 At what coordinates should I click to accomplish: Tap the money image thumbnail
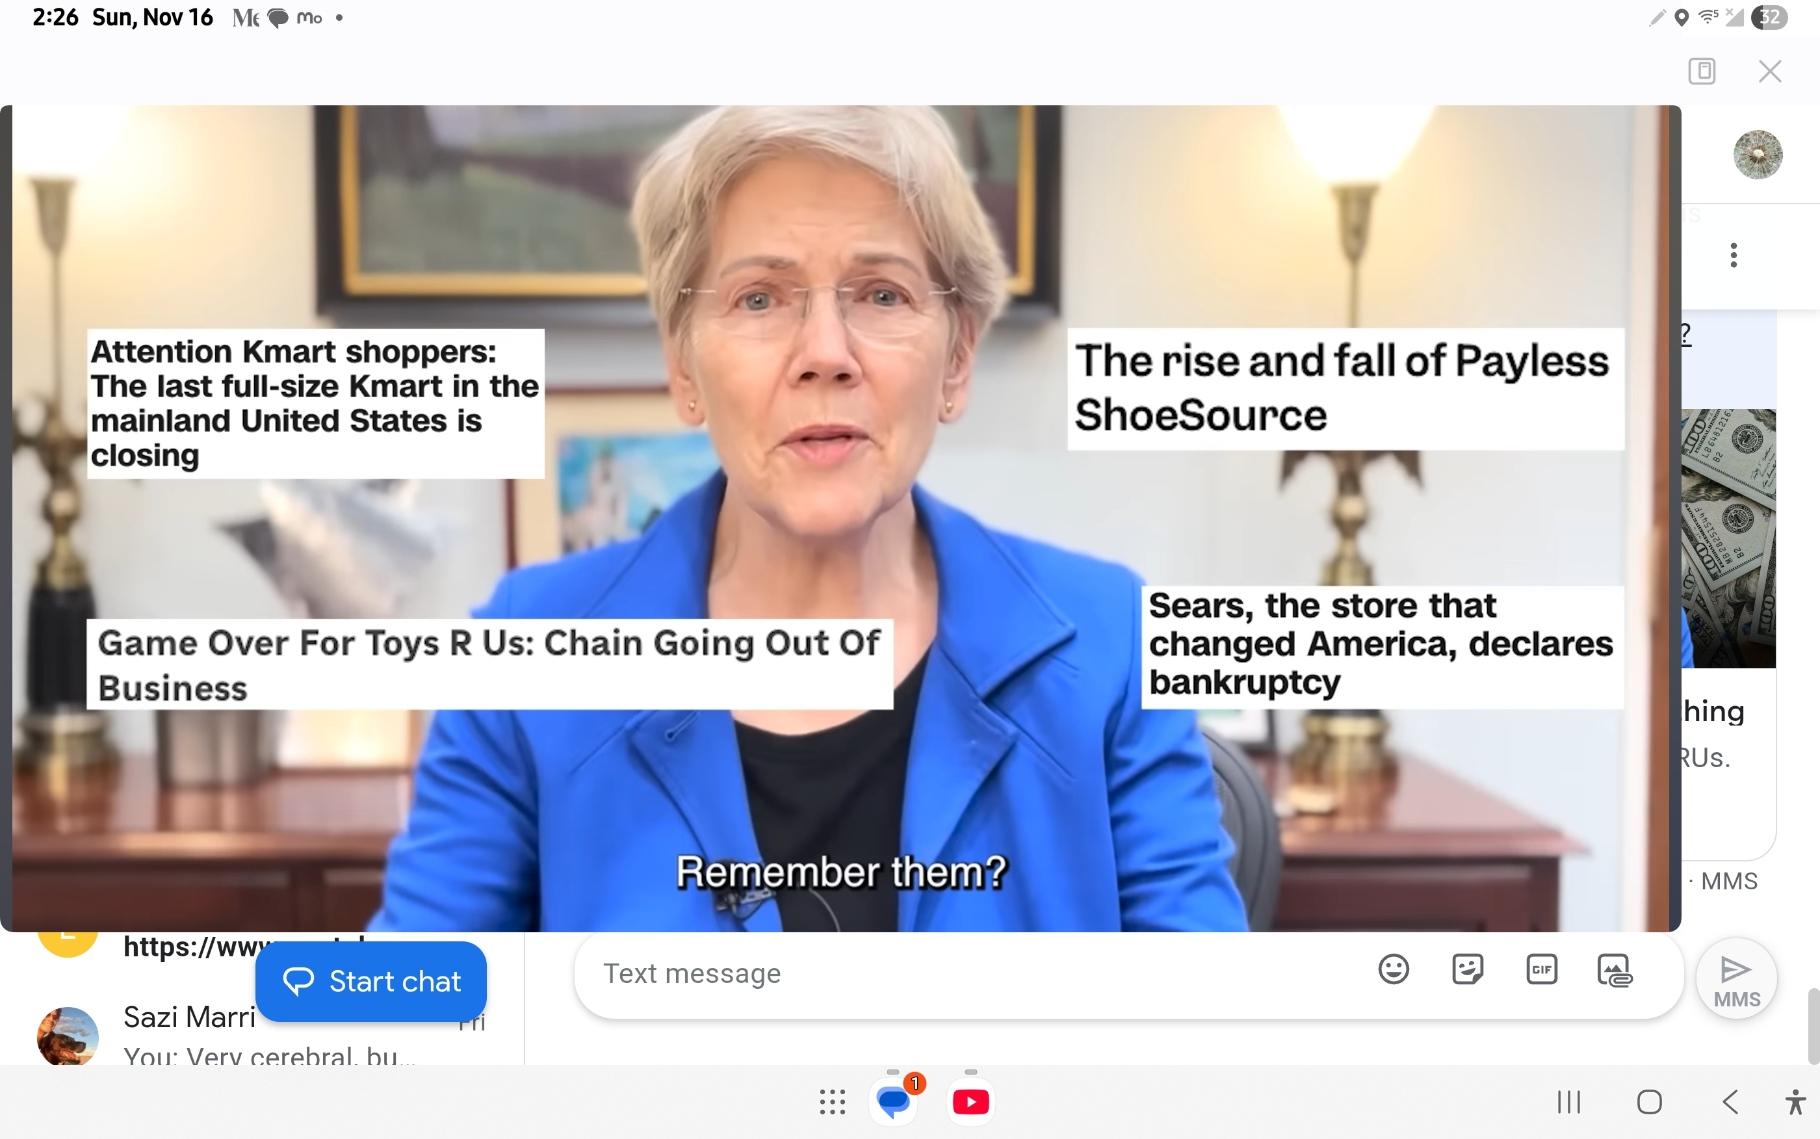pos(1729,538)
